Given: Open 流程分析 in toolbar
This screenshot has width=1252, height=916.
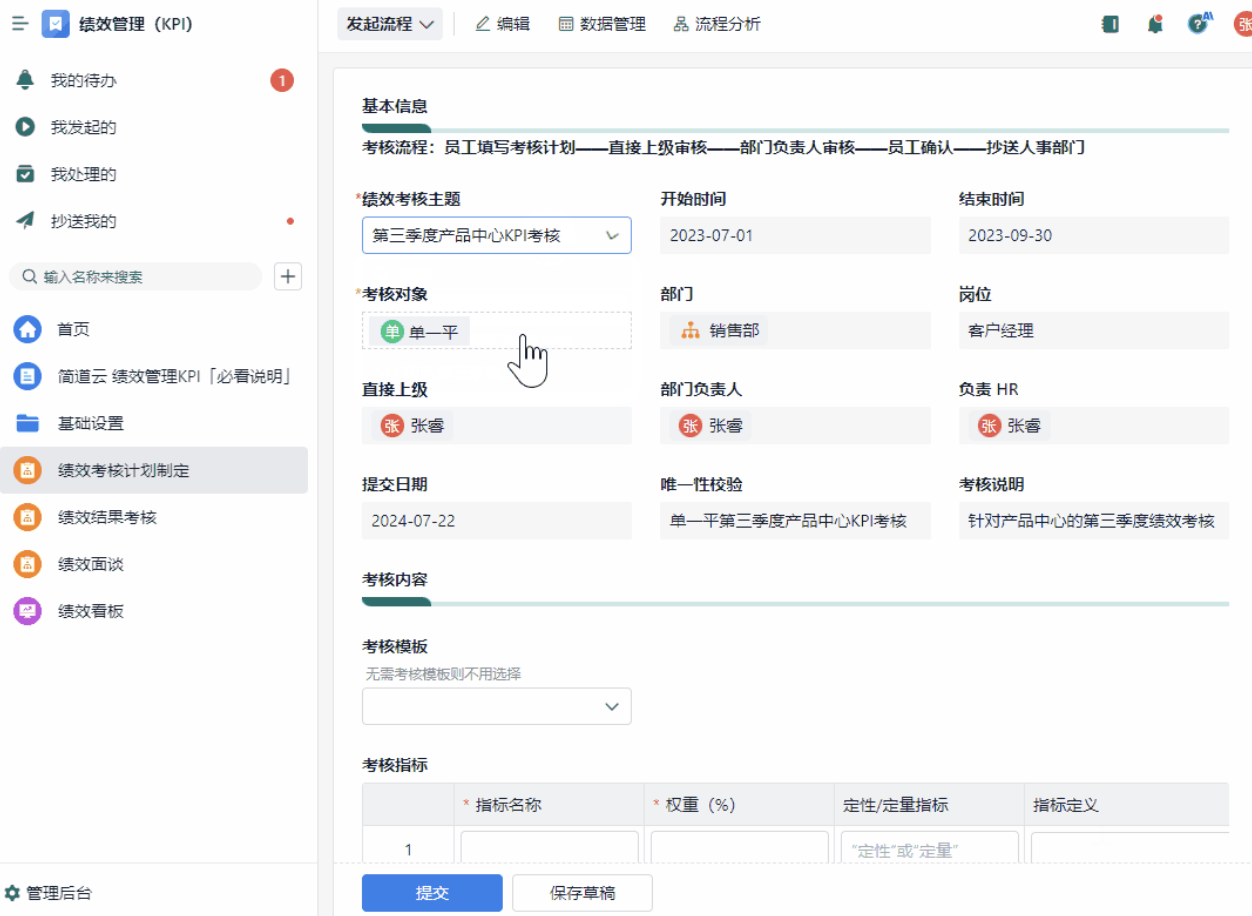Looking at the screenshot, I should 717,24.
